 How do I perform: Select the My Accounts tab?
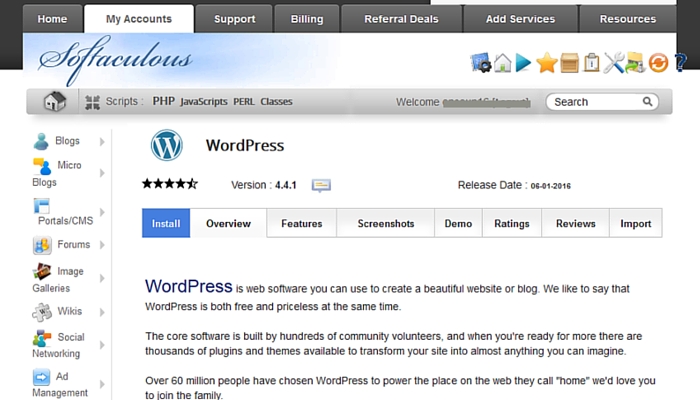pyautogui.click(x=139, y=19)
